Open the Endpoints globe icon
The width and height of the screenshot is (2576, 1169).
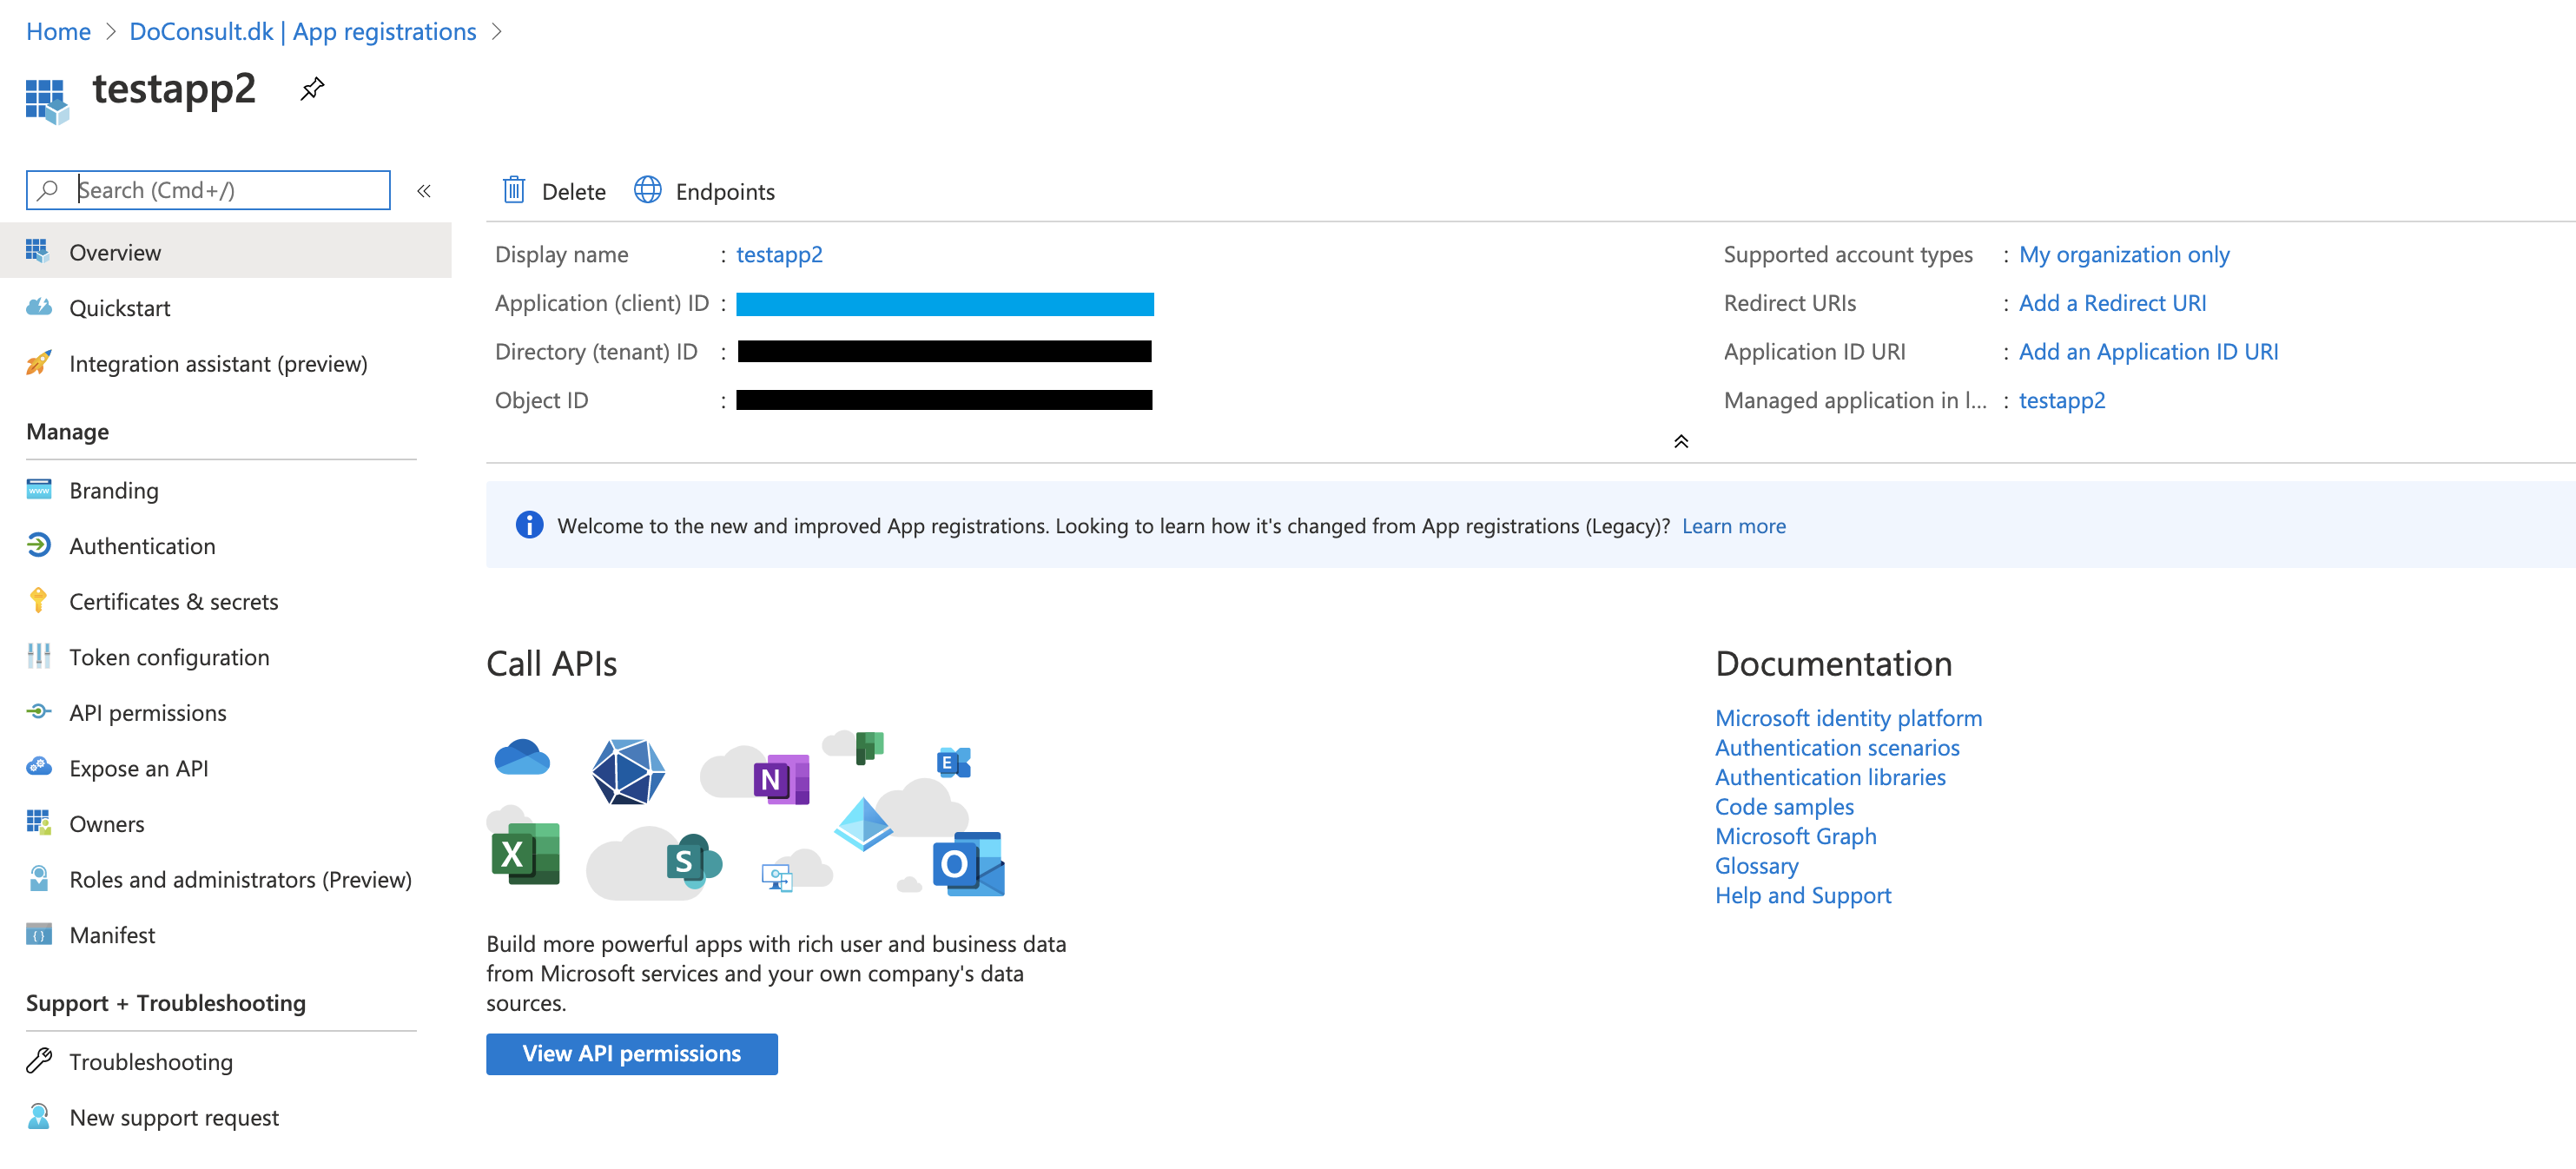click(x=648, y=190)
